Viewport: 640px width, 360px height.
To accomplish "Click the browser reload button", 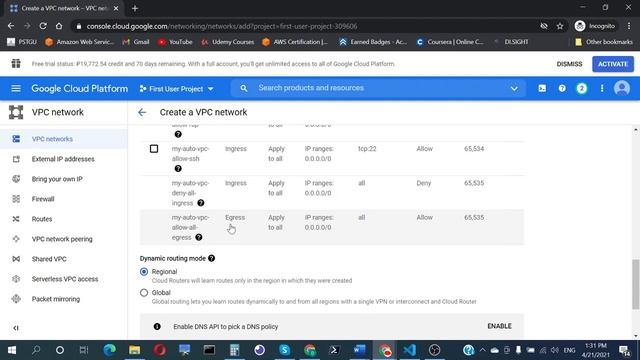I will pyautogui.click(x=43, y=26).
